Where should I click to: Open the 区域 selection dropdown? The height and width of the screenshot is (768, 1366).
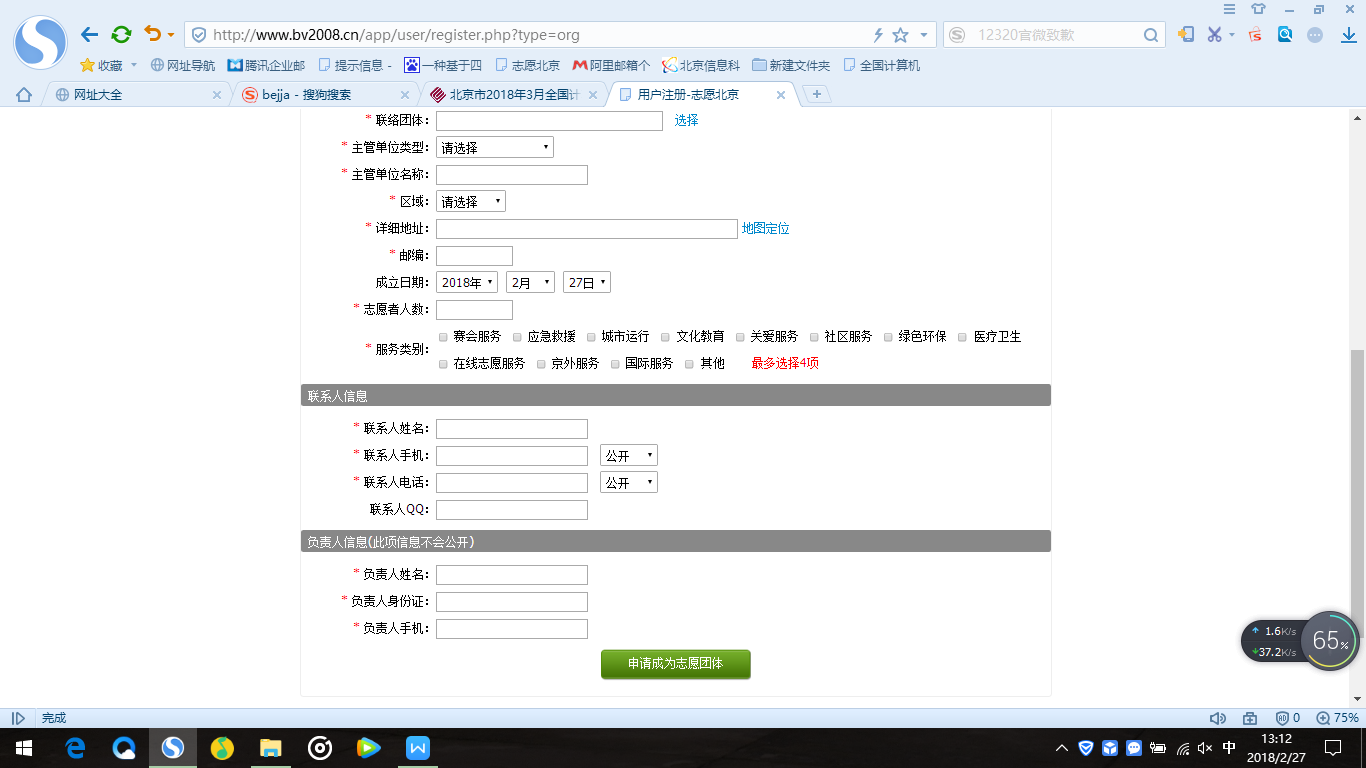coord(470,202)
